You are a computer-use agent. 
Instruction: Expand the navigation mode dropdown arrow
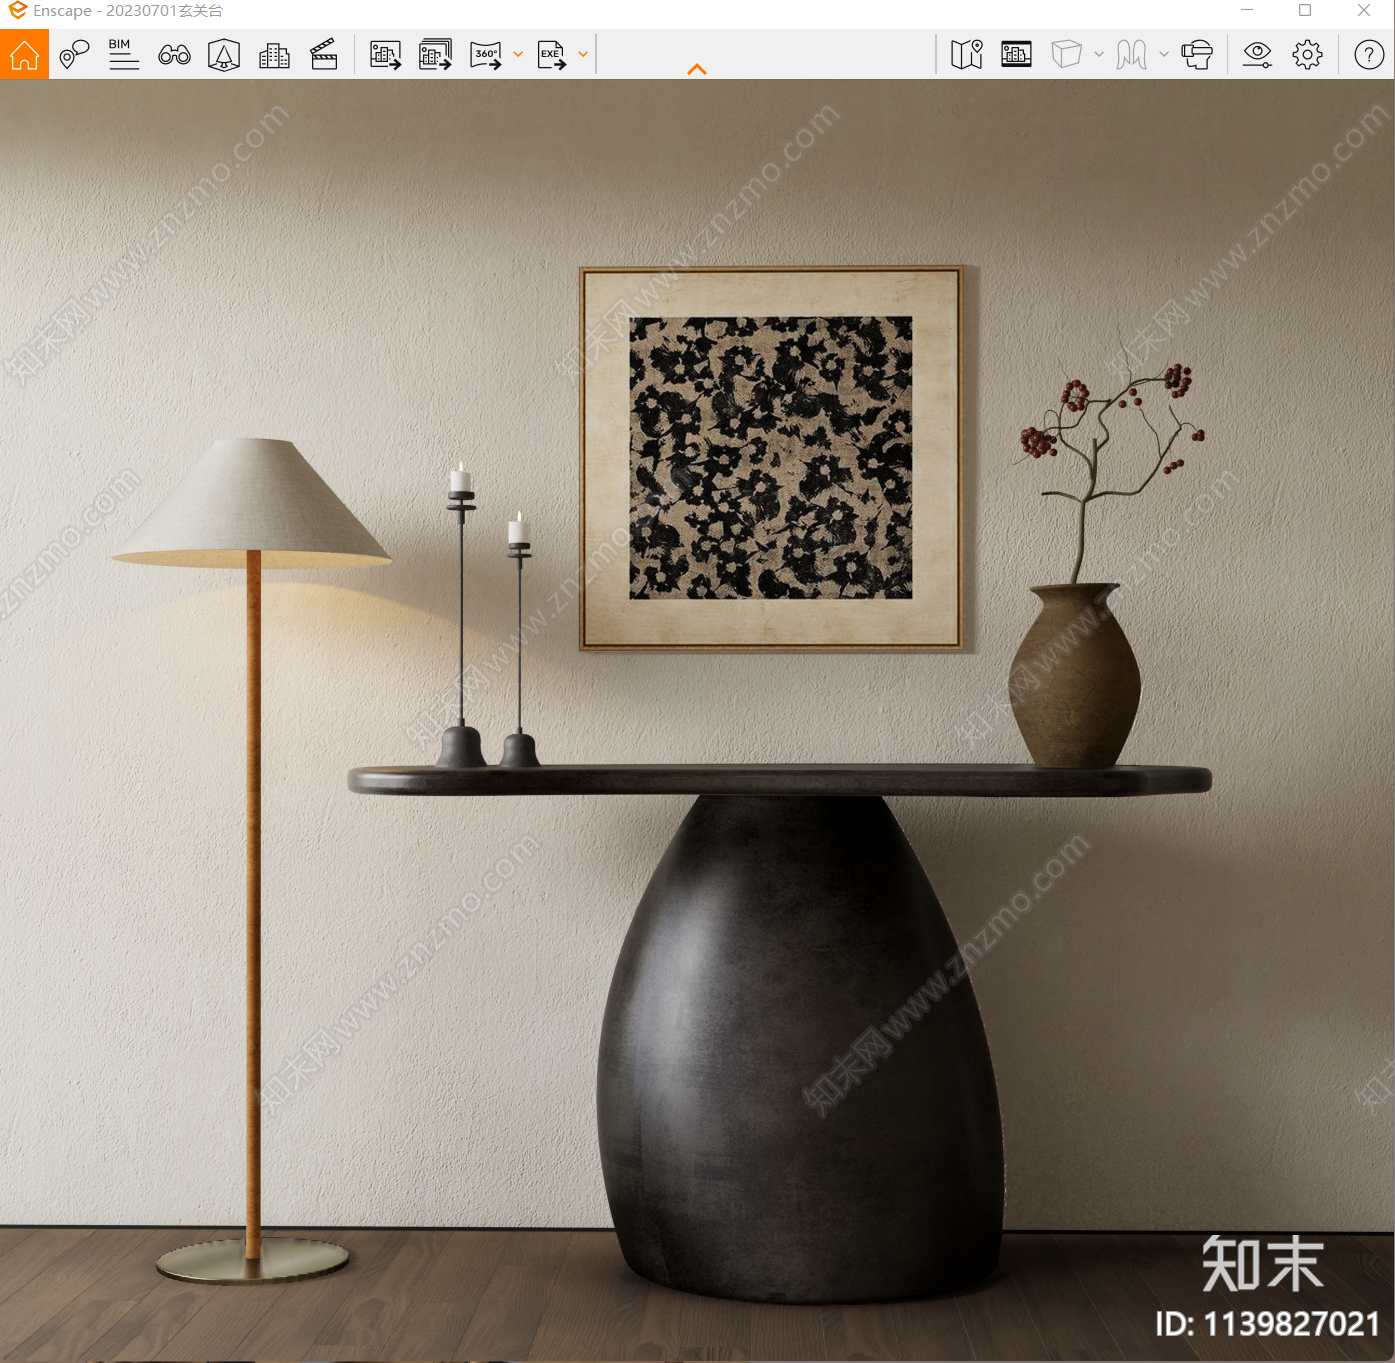1164,55
